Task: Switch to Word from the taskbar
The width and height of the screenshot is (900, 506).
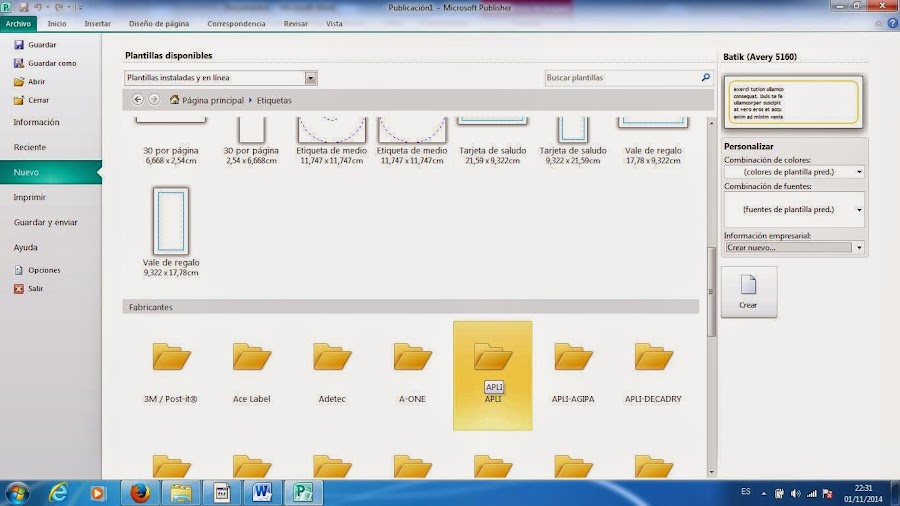Action: click(x=262, y=492)
